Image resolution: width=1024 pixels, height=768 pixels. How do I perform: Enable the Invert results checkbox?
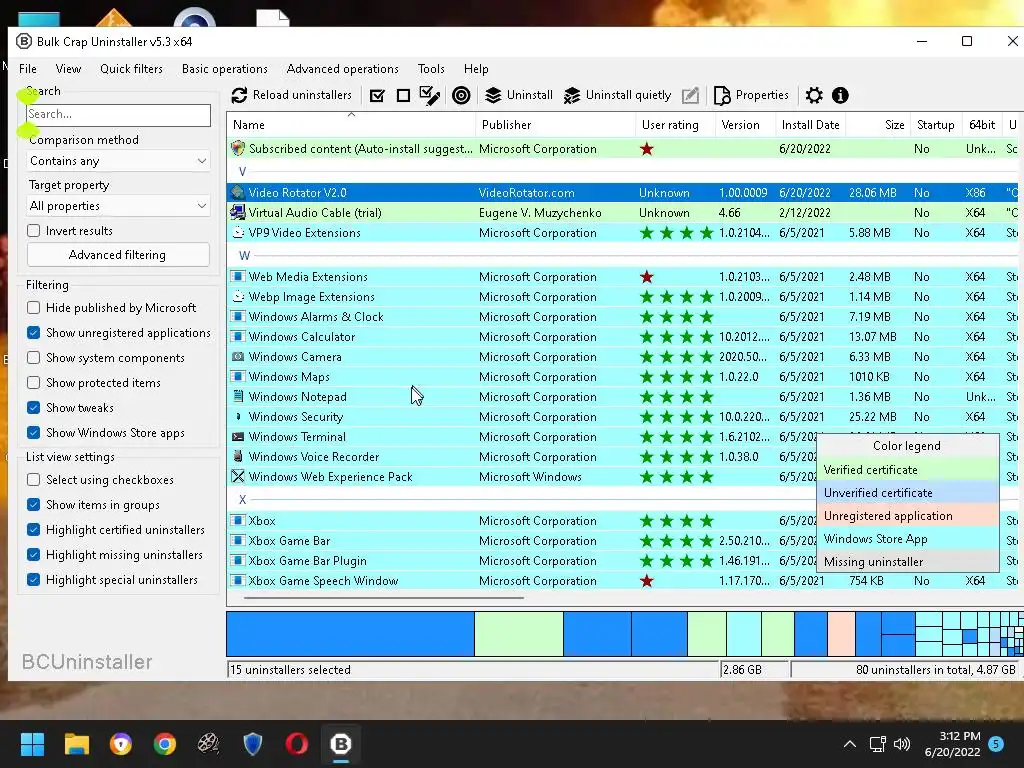[x=33, y=231]
